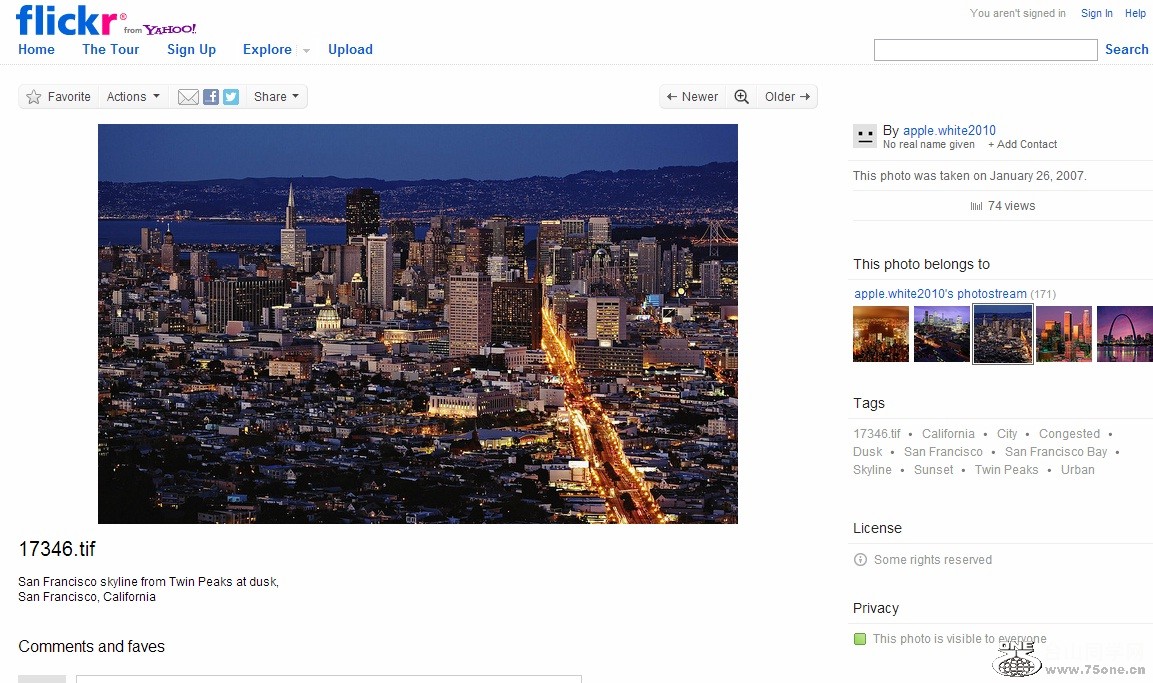Go to the Newer photo
The height and width of the screenshot is (683, 1153).
692,97
